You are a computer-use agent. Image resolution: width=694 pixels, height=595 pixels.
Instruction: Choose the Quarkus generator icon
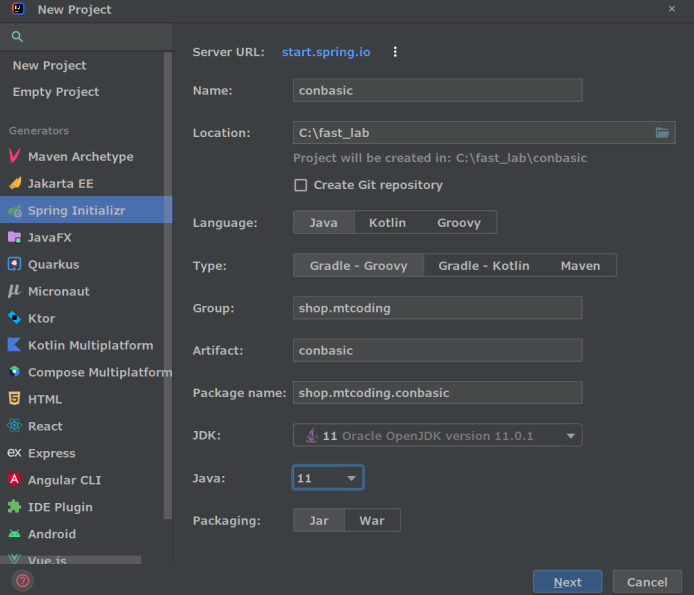[x=15, y=264]
